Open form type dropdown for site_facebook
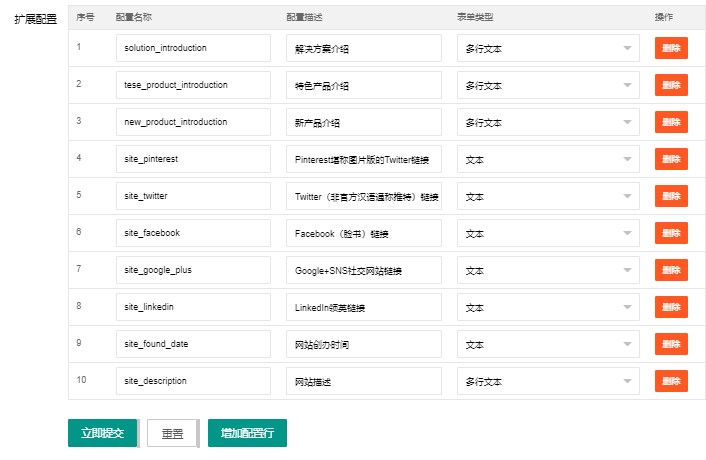 [548, 233]
